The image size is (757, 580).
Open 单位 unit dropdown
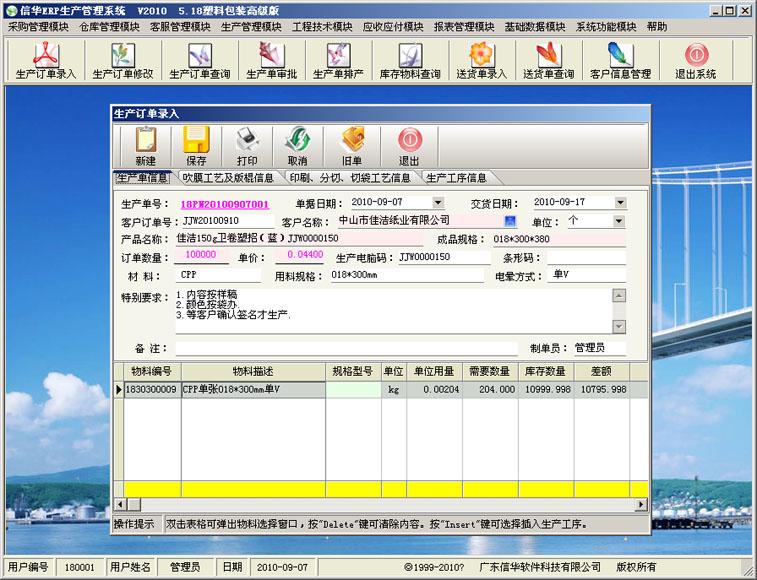pyautogui.click(x=619, y=221)
